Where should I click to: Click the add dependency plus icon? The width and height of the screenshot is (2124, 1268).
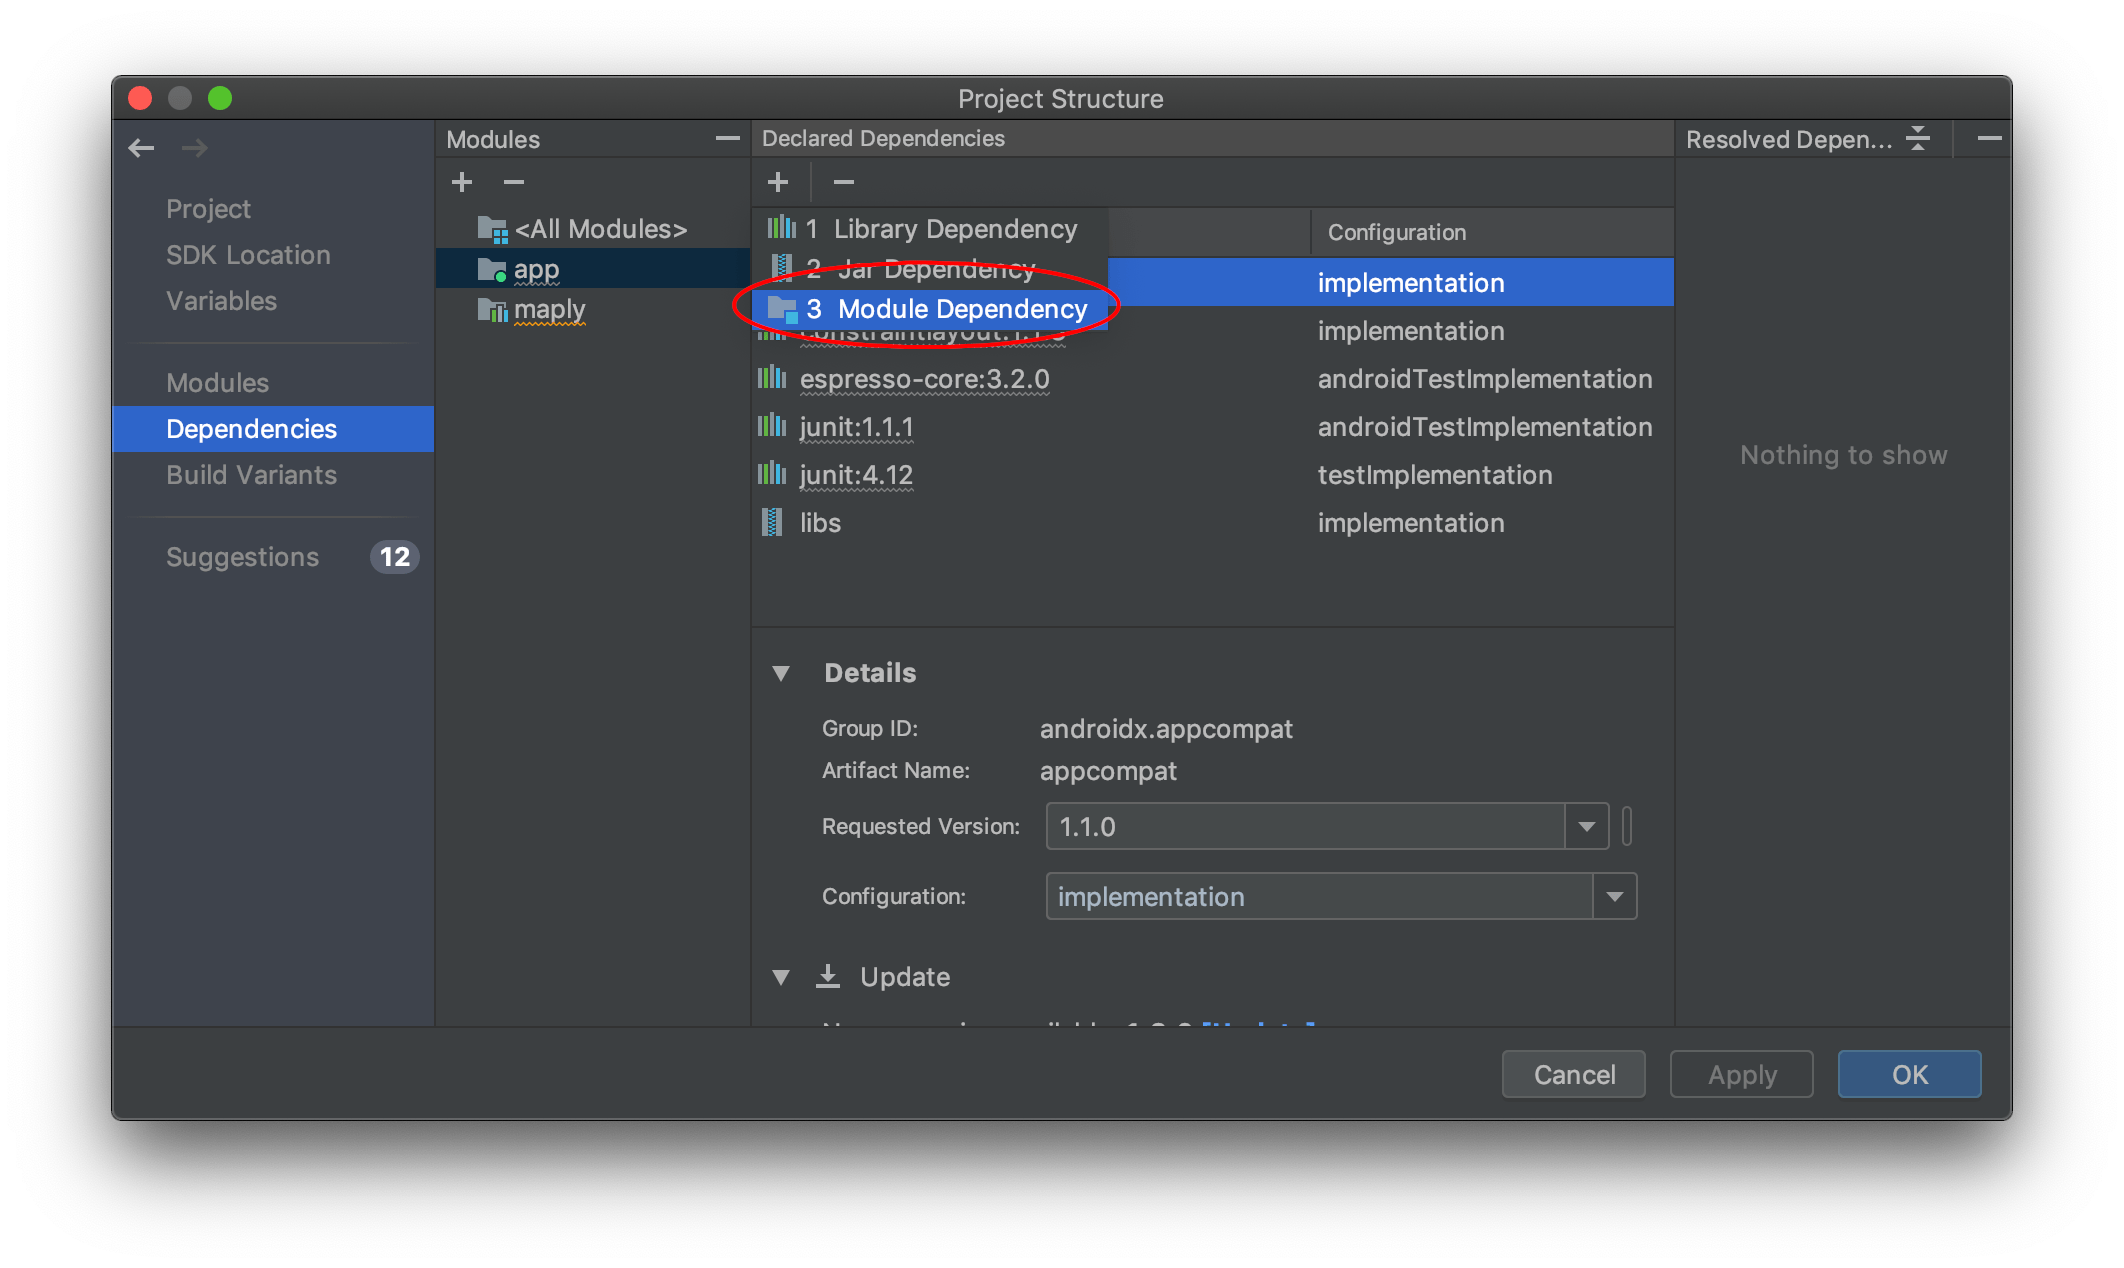778,182
